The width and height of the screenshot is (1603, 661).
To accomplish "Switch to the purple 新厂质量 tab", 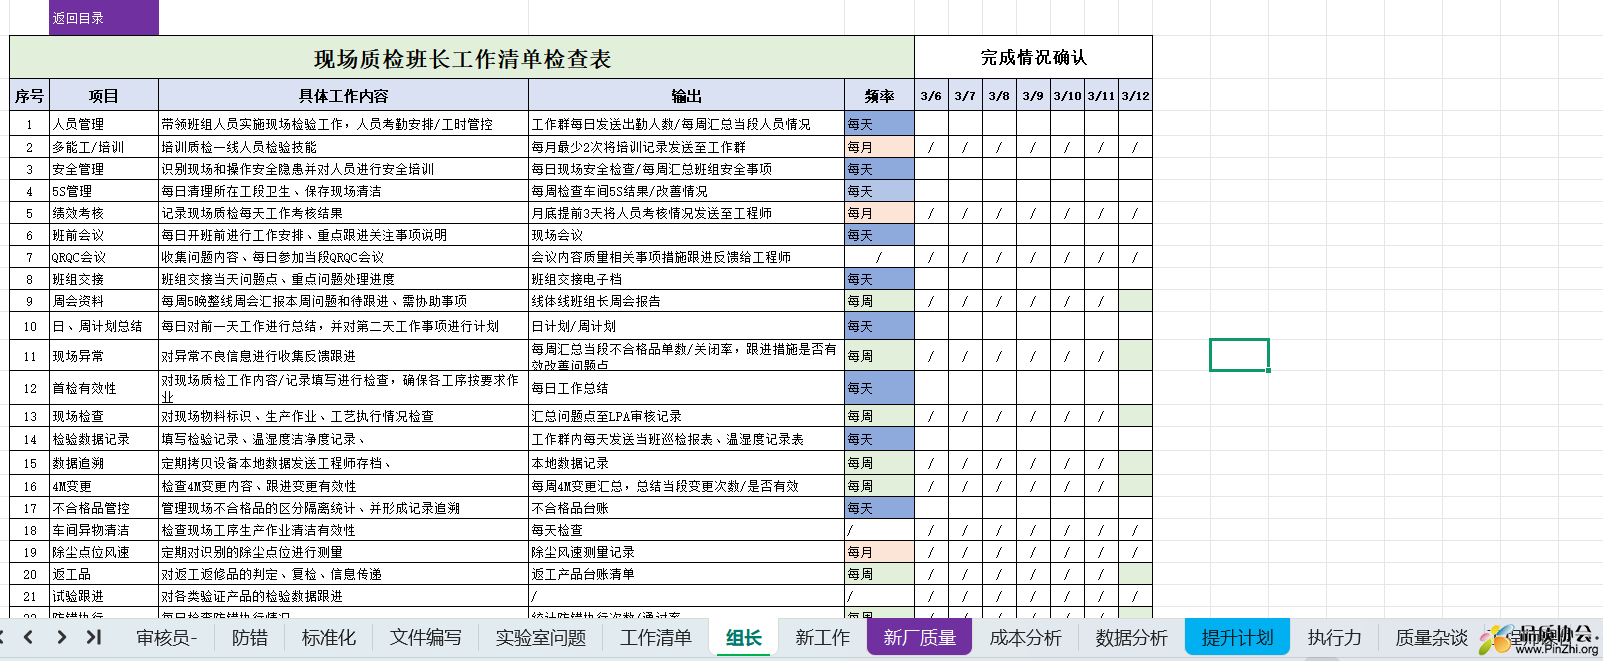I will [920, 637].
